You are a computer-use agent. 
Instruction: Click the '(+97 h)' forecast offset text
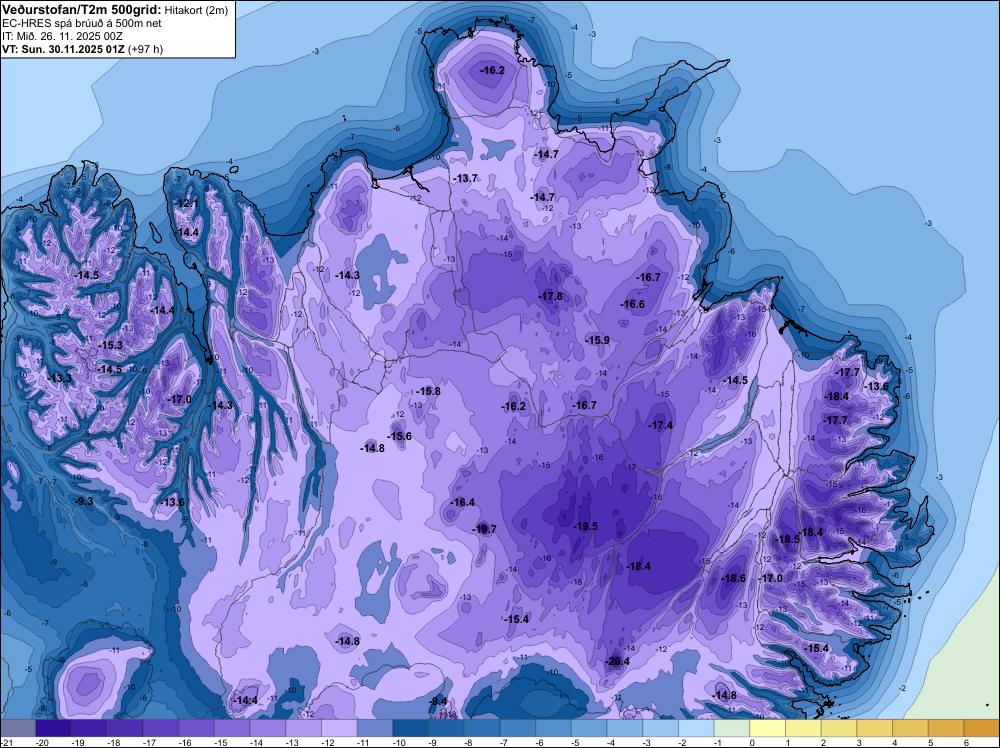click(146, 48)
